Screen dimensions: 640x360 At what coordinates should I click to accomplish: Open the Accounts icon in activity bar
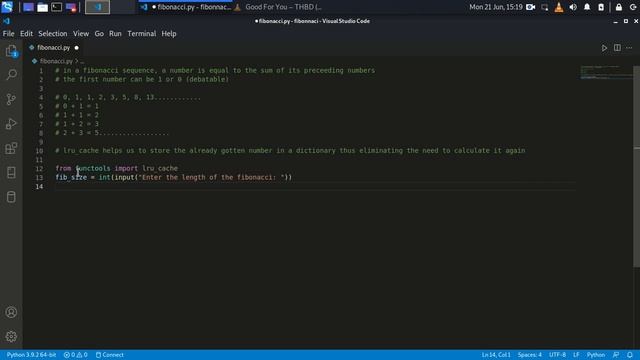[11, 312]
